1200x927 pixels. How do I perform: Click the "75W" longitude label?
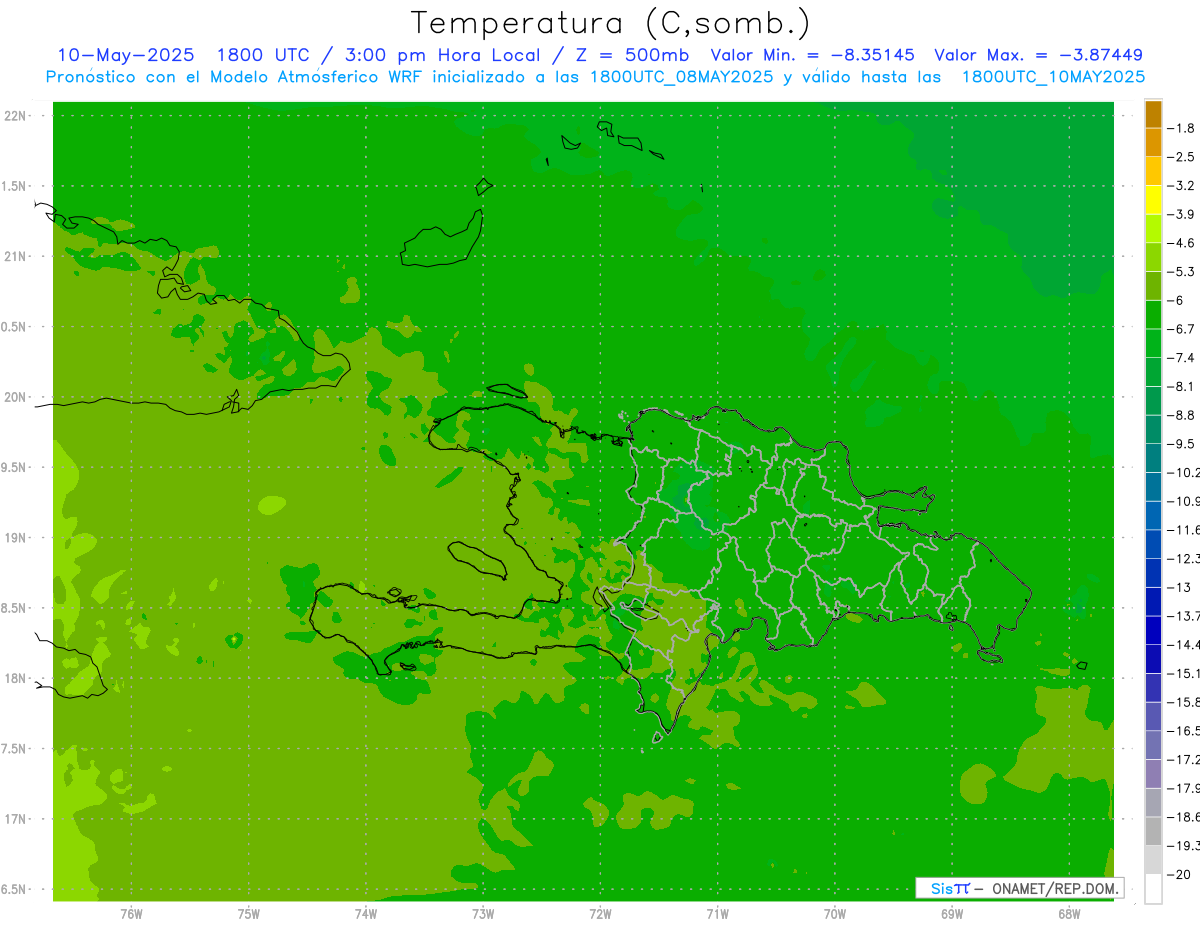click(249, 914)
